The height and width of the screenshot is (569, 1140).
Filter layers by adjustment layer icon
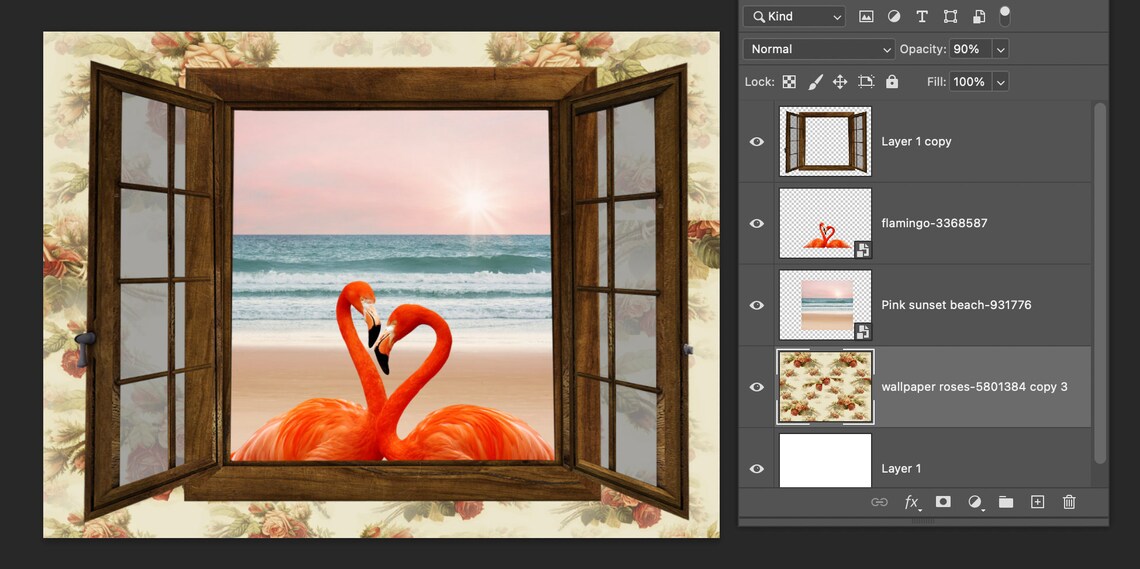[894, 16]
